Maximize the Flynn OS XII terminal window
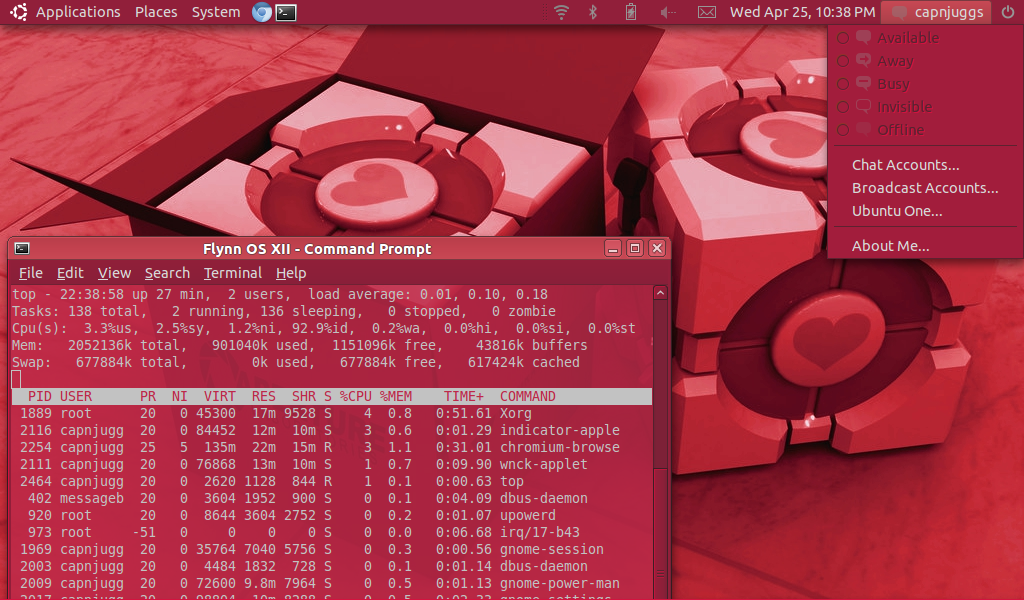Image resolution: width=1024 pixels, height=600 pixels. click(635, 248)
